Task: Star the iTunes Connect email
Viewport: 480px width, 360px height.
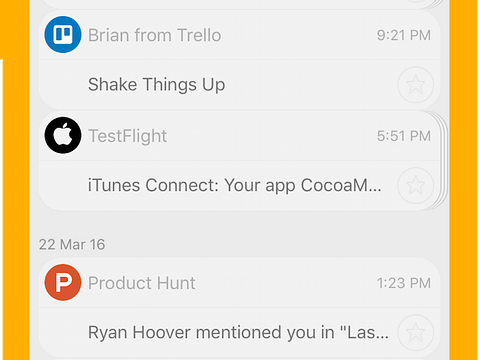Action: (416, 185)
